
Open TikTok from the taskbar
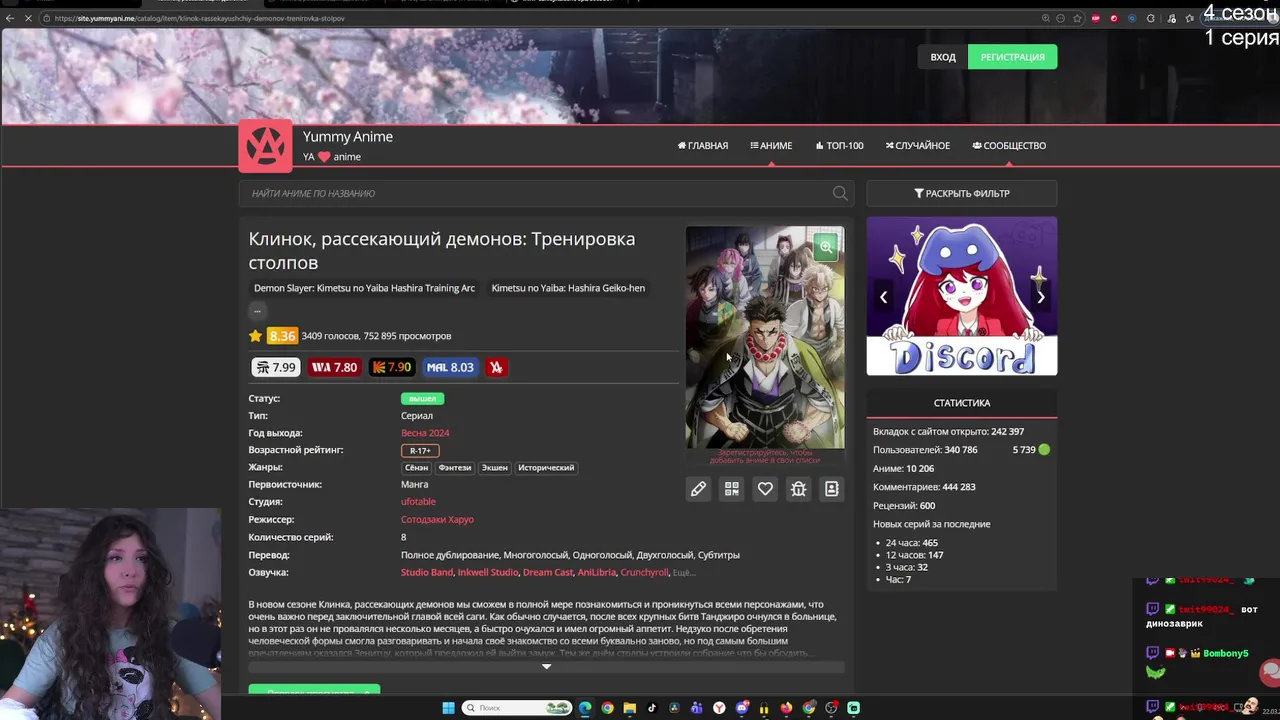point(652,708)
